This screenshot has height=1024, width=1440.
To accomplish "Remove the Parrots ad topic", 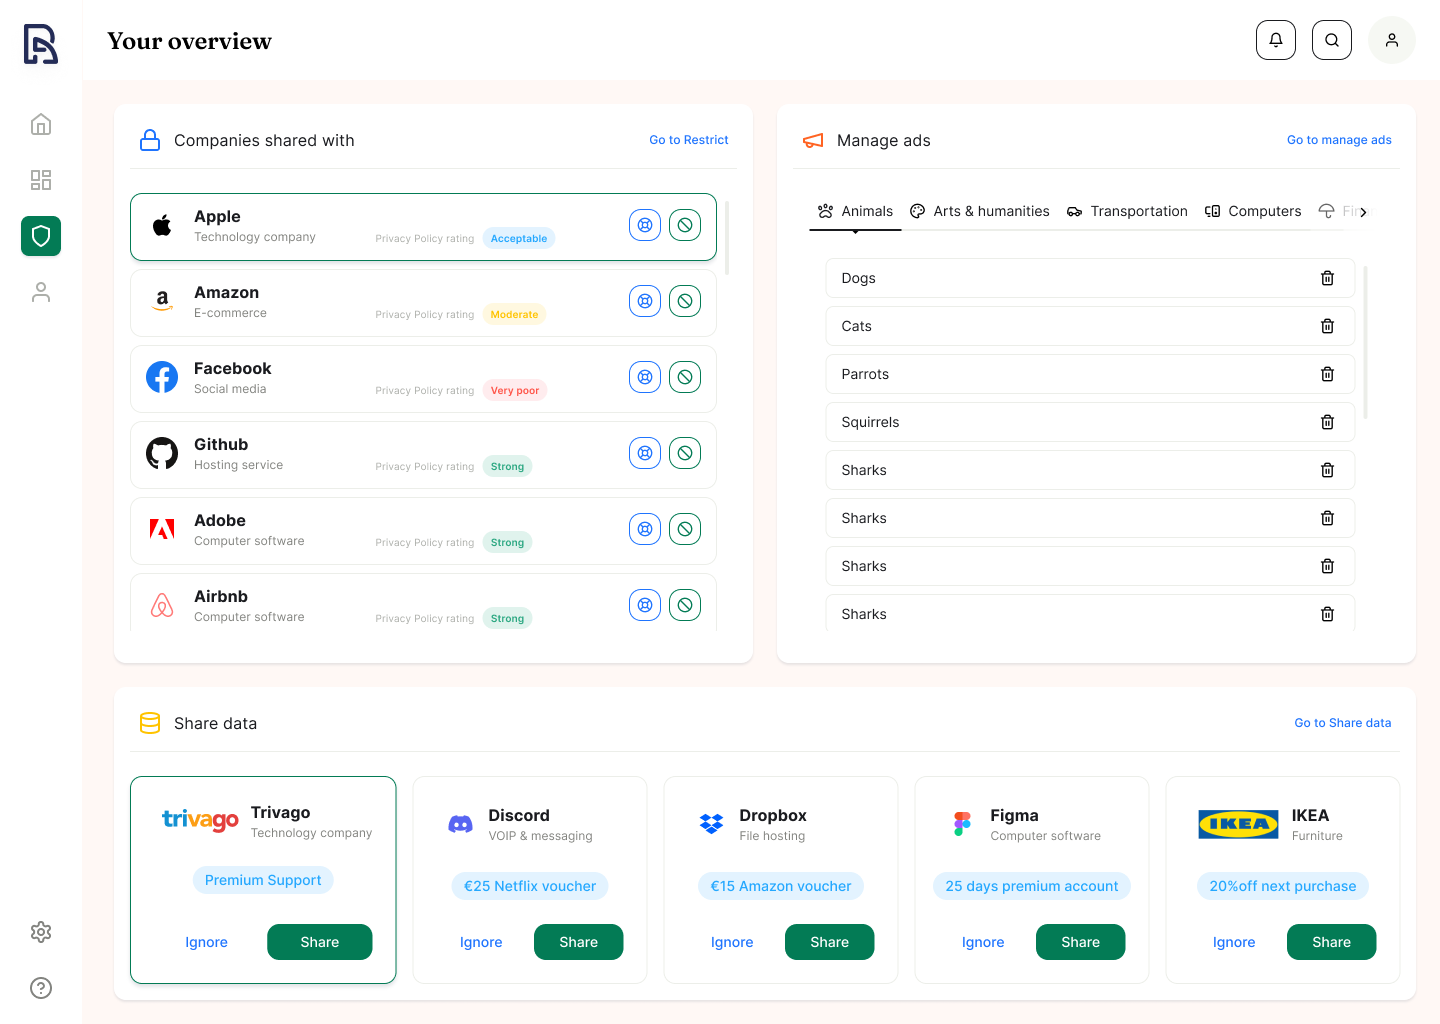I will [1327, 374].
